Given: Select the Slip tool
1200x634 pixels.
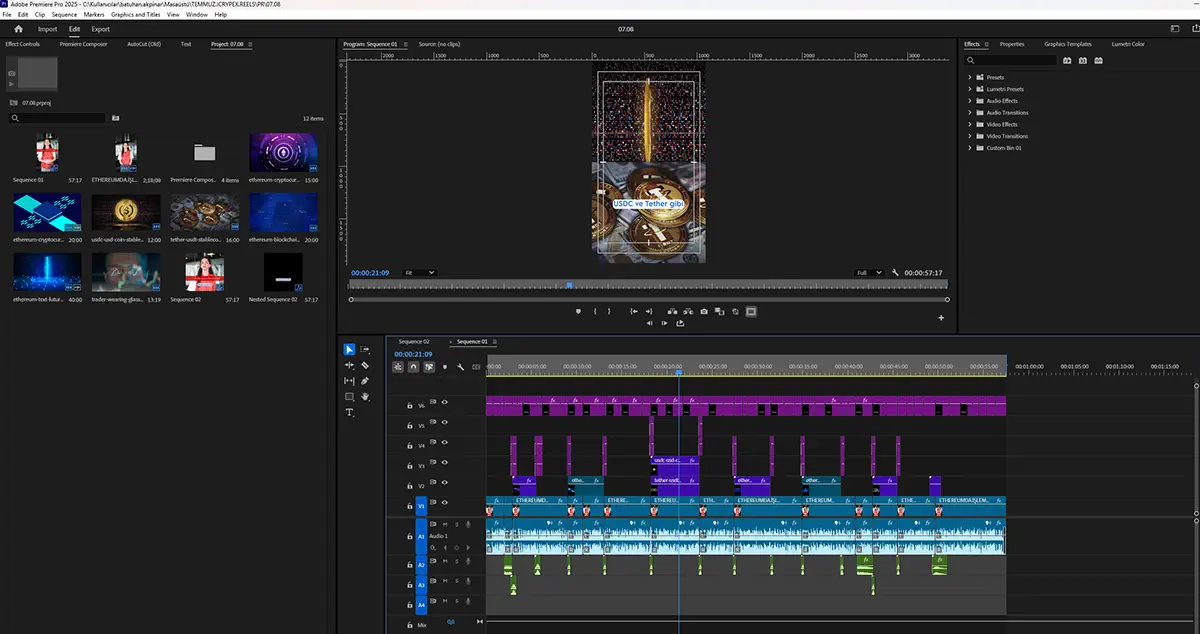Looking at the screenshot, I should coord(349,381).
